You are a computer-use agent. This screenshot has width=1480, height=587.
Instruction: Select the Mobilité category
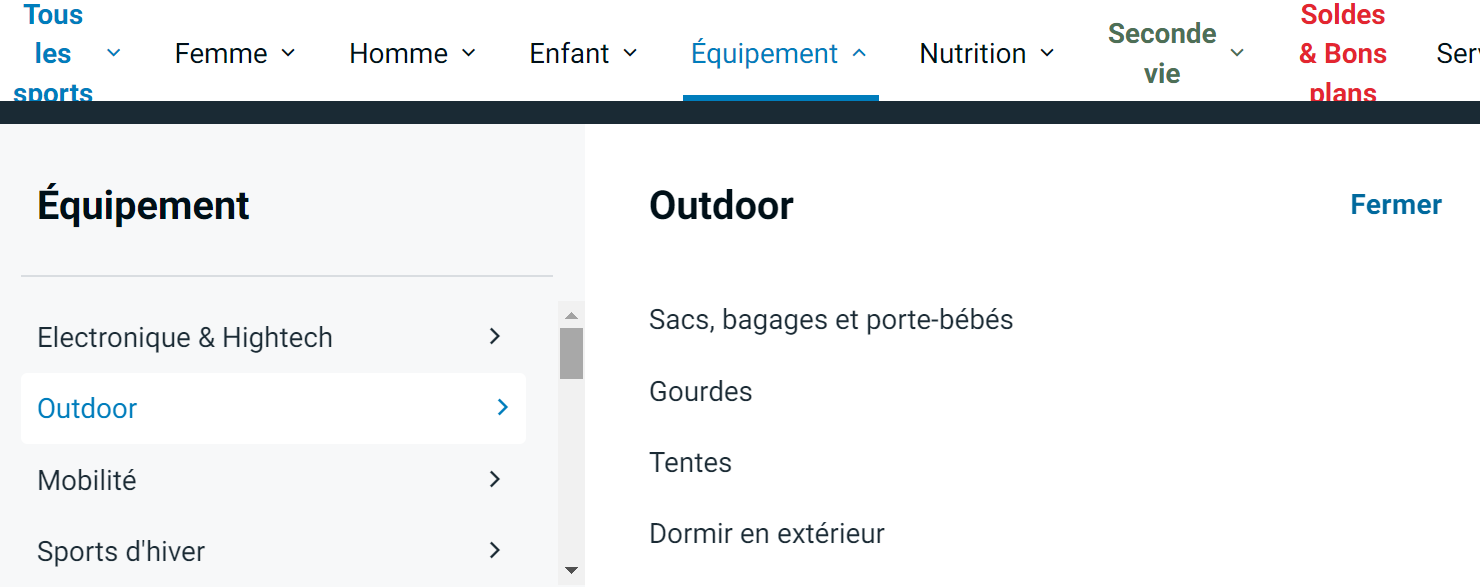click(87, 480)
